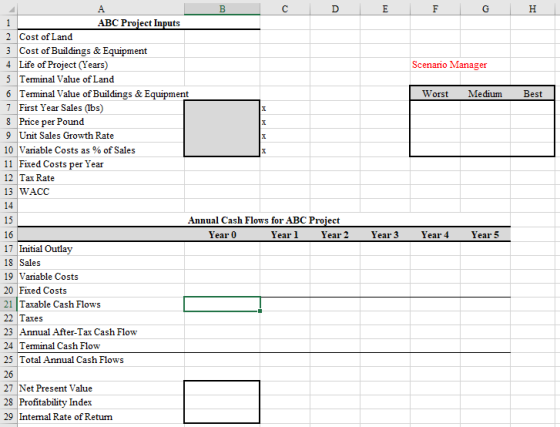
Task: Select row 26 header
Action: [9, 374]
